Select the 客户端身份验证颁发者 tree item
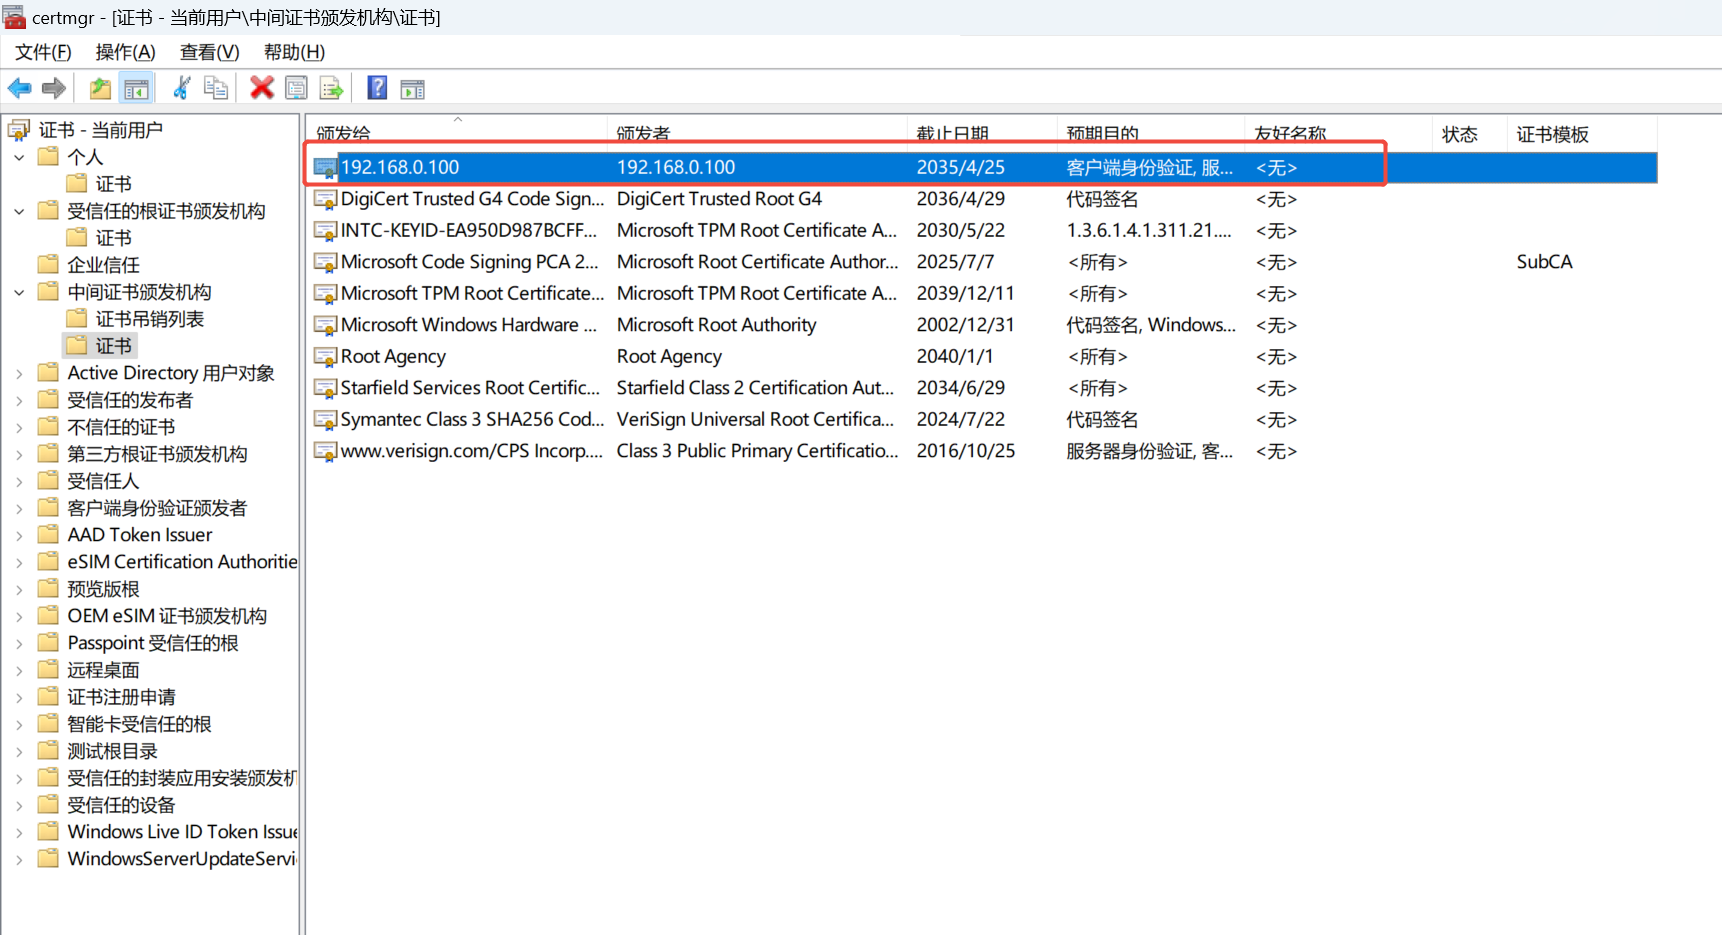This screenshot has width=1722, height=935. pyautogui.click(x=157, y=508)
